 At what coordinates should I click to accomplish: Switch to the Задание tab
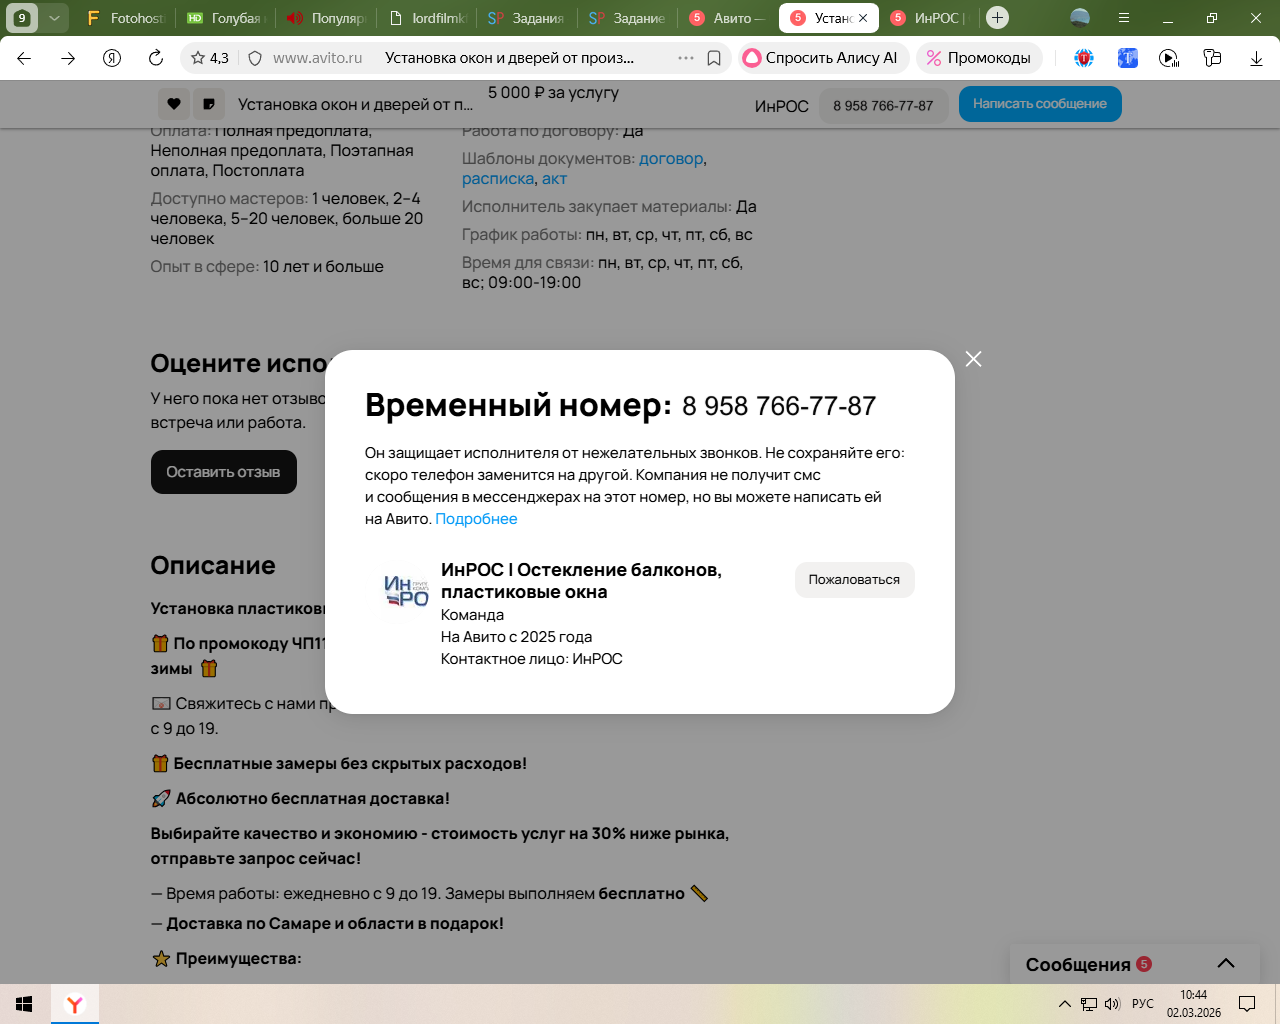pos(627,18)
